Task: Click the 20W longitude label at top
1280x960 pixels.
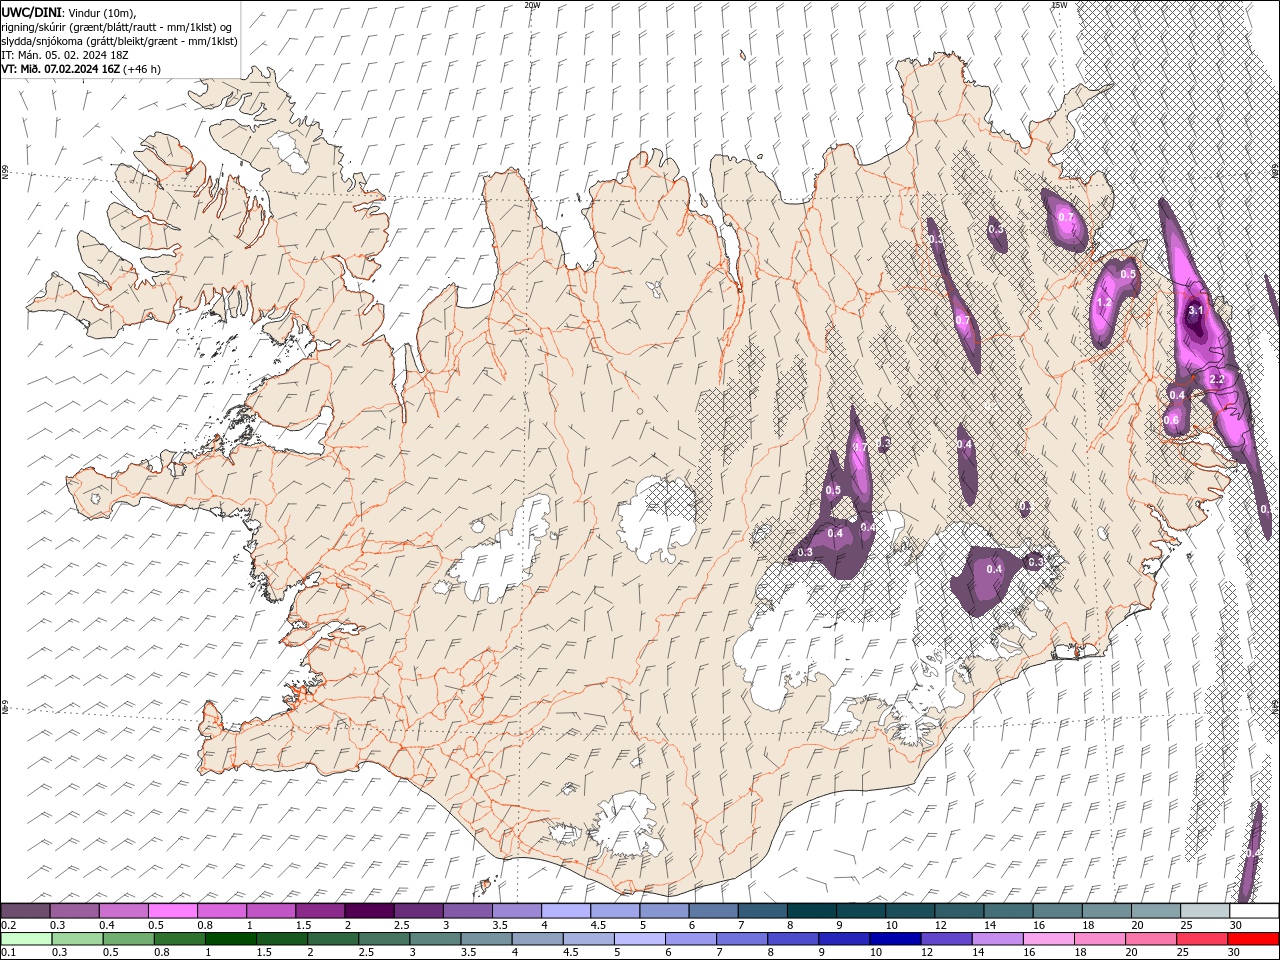Action: [x=532, y=5]
